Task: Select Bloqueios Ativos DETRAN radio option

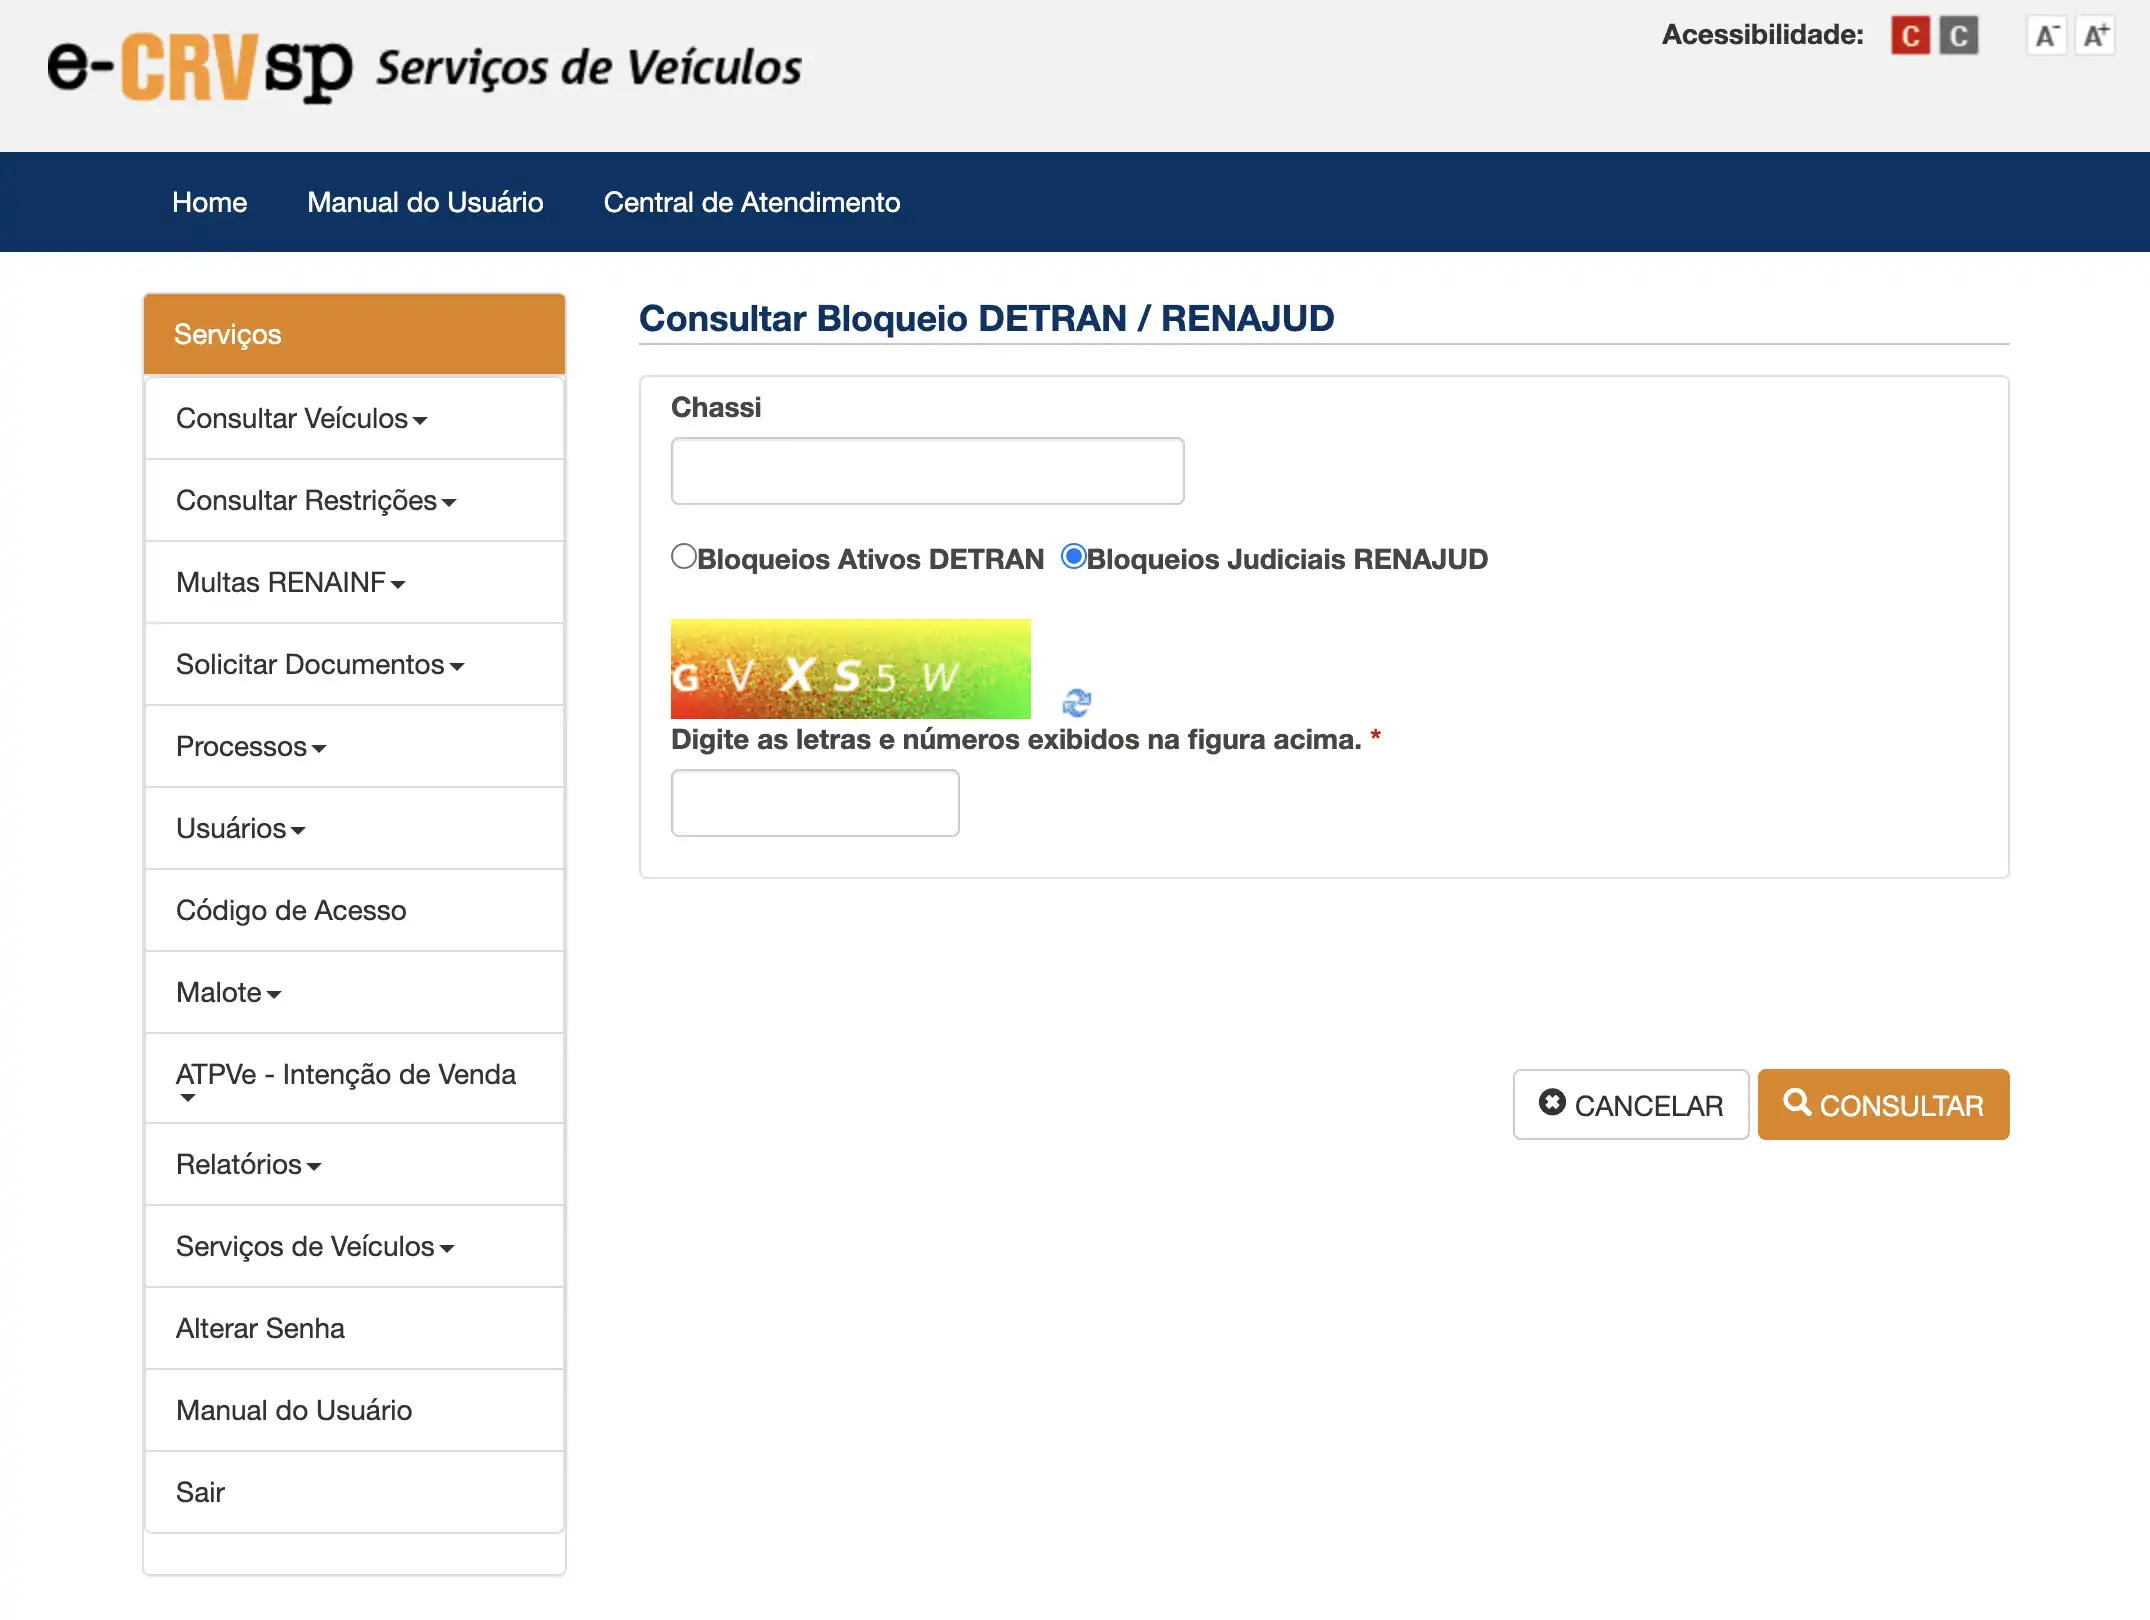Action: [684, 556]
